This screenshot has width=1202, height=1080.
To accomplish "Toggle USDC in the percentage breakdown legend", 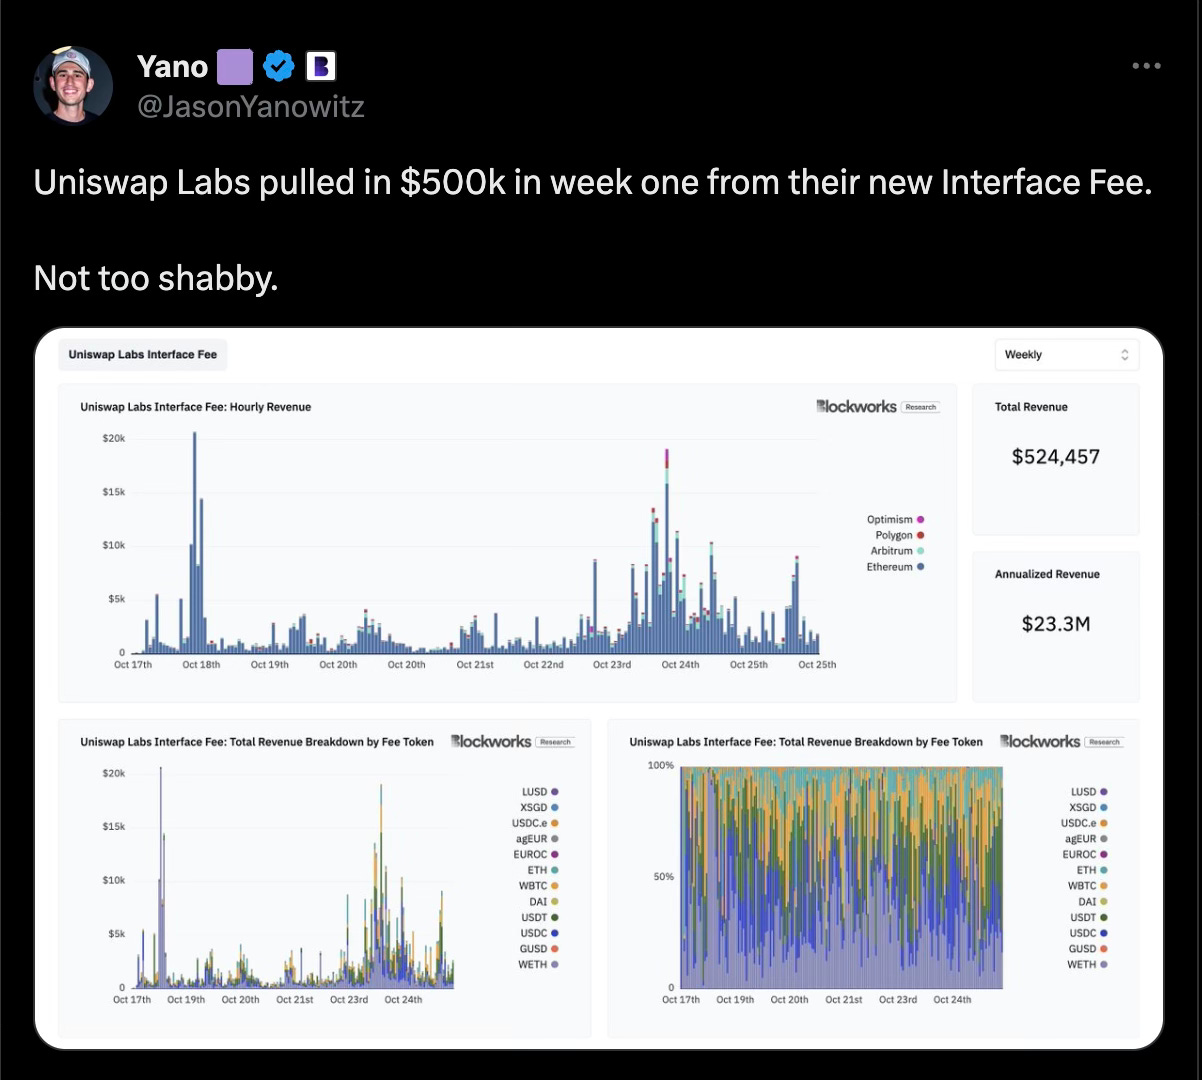I will pos(1089,933).
